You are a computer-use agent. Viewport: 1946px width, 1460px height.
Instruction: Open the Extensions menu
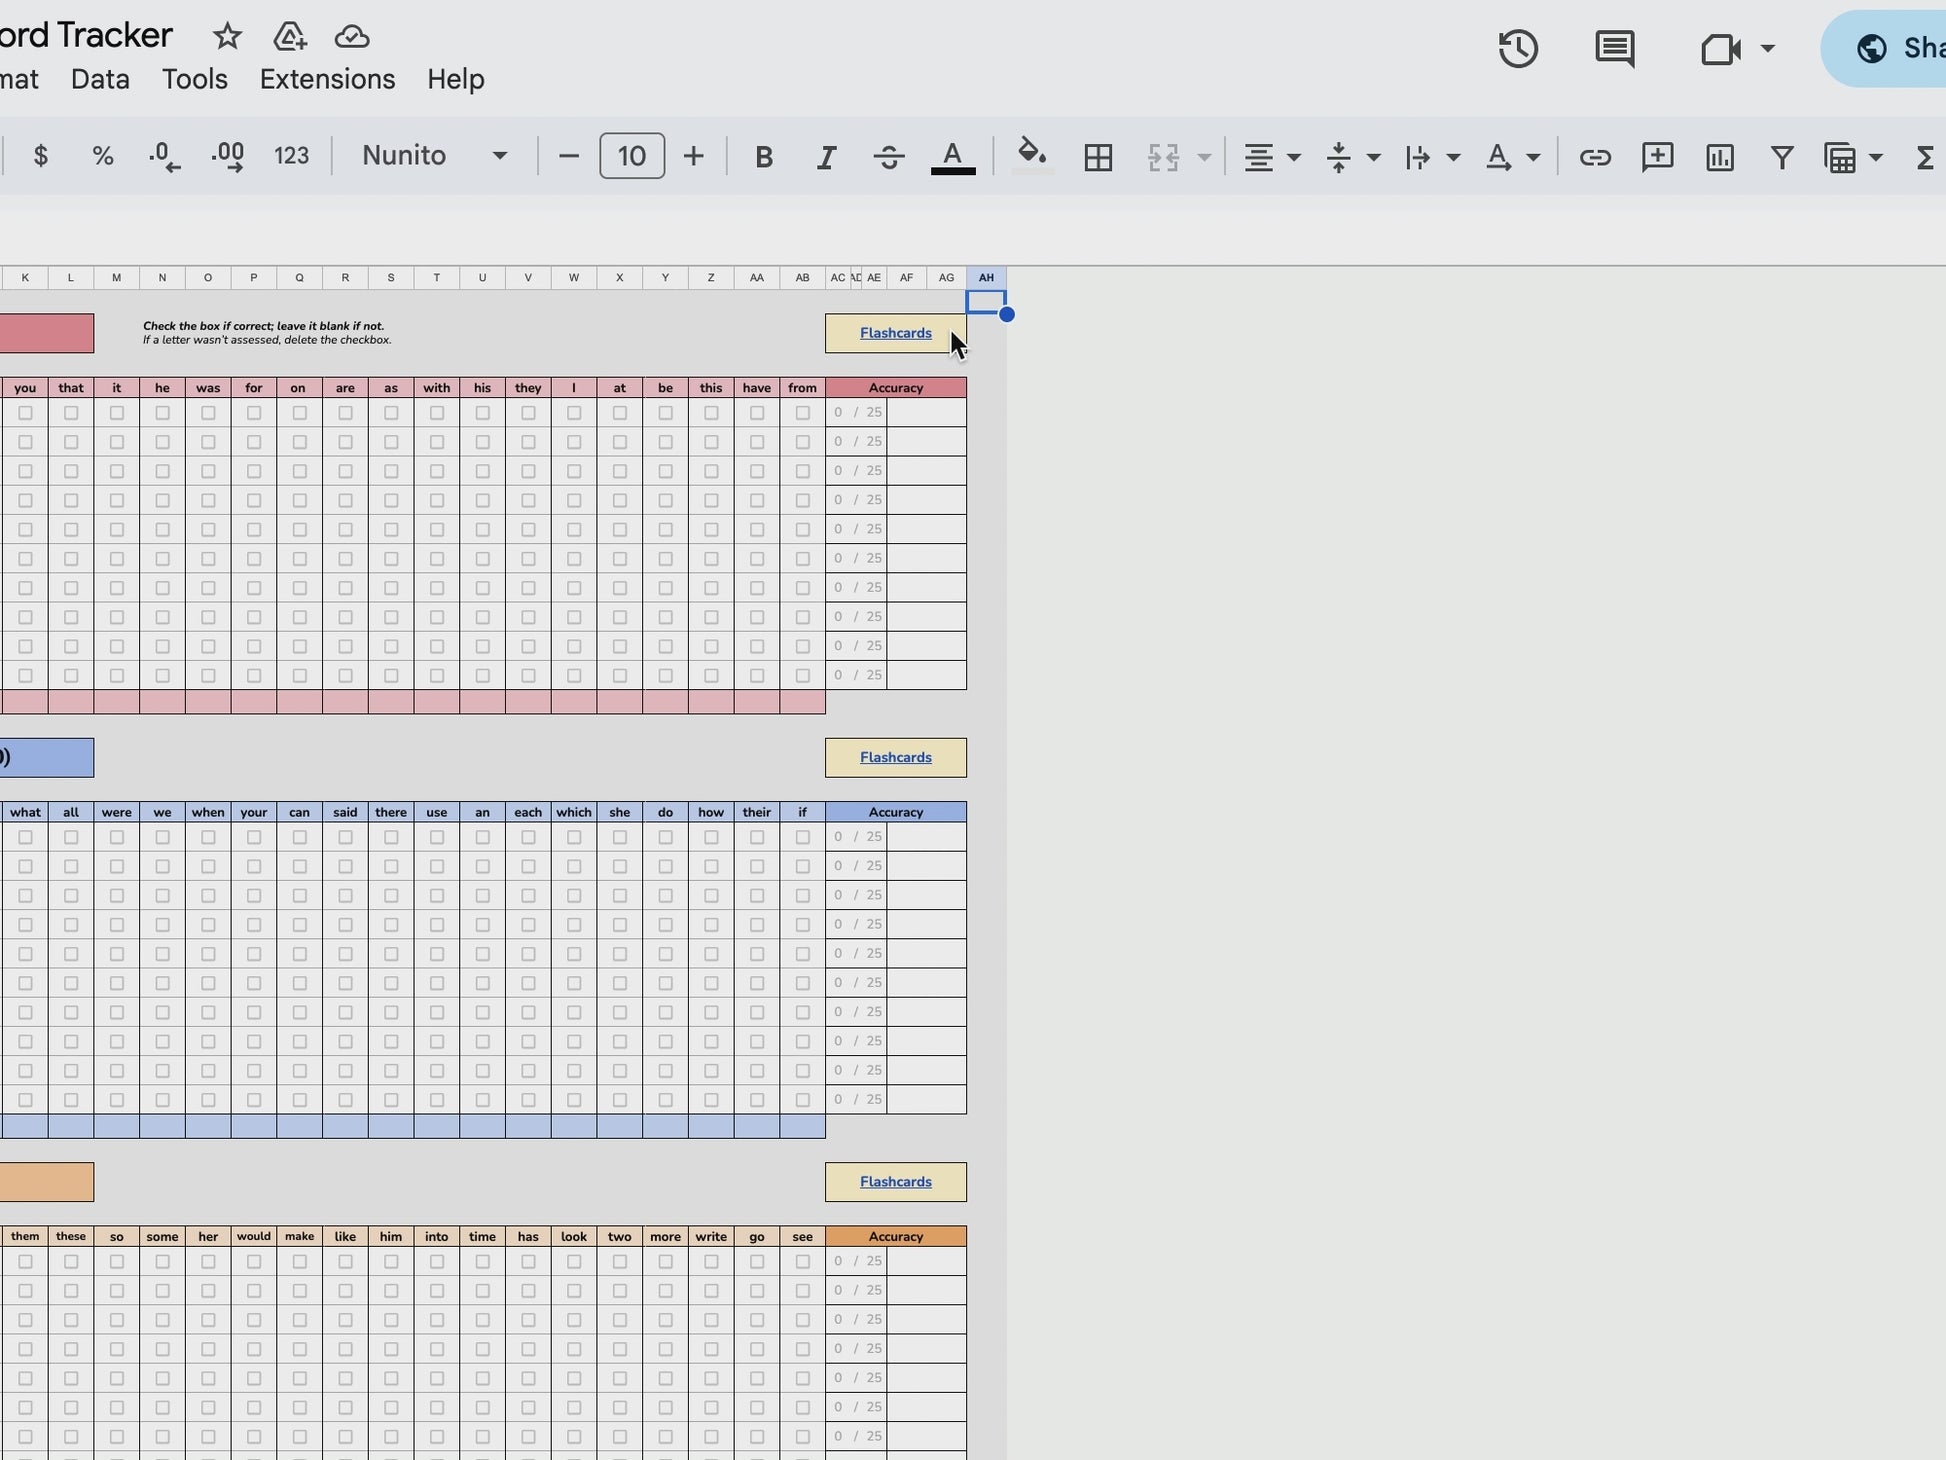tap(327, 79)
